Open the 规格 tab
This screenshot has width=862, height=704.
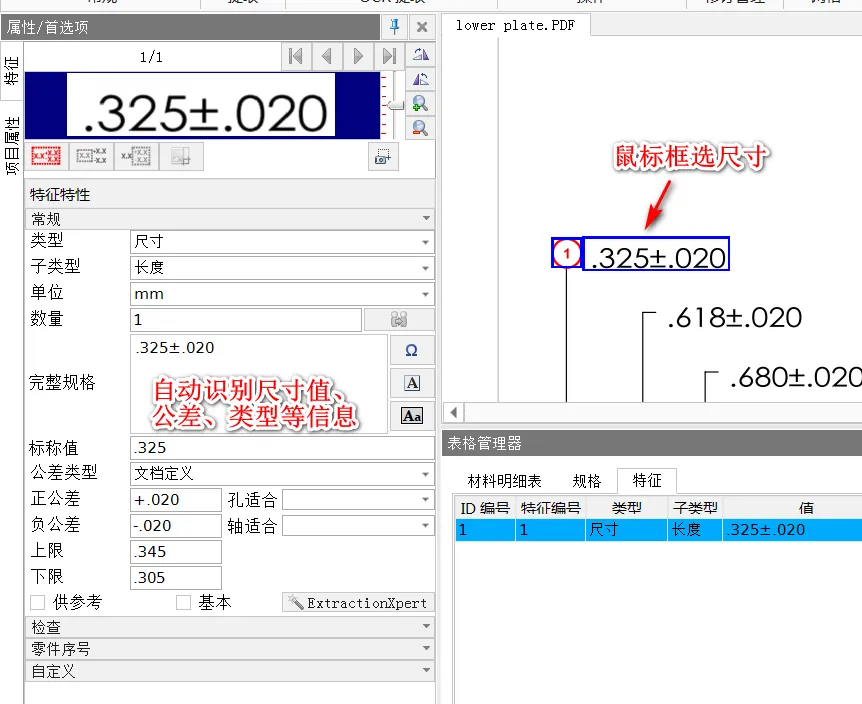587,481
